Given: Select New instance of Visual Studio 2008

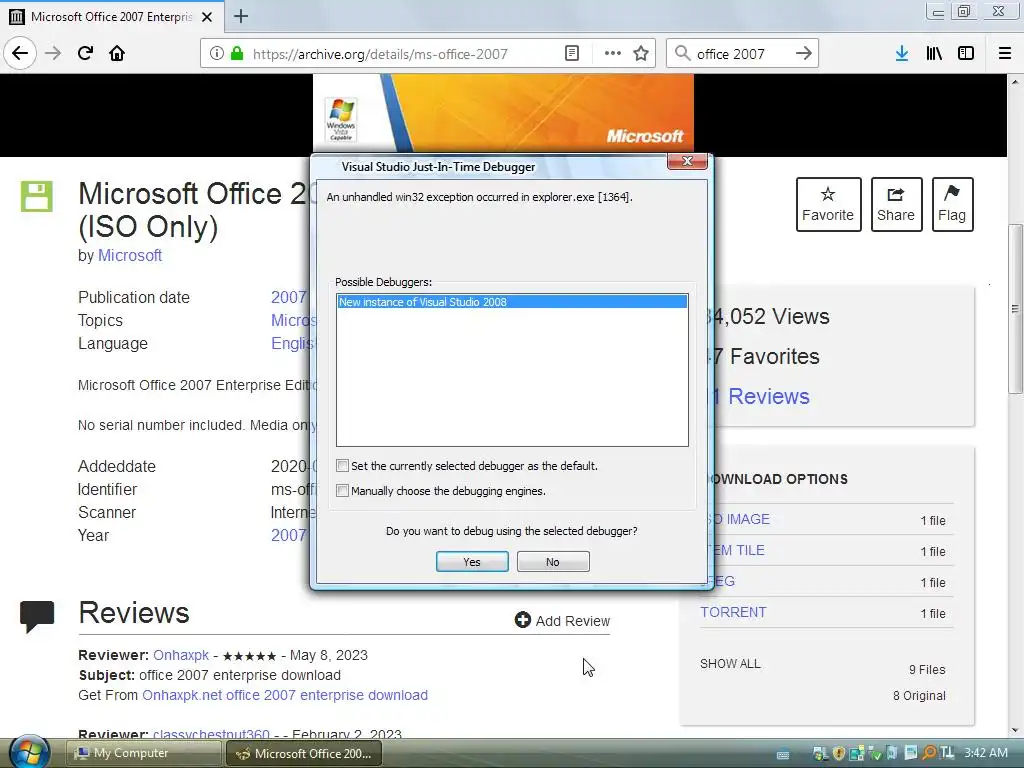Looking at the screenshot, I should pyautogui.click(x=512, y=302).
